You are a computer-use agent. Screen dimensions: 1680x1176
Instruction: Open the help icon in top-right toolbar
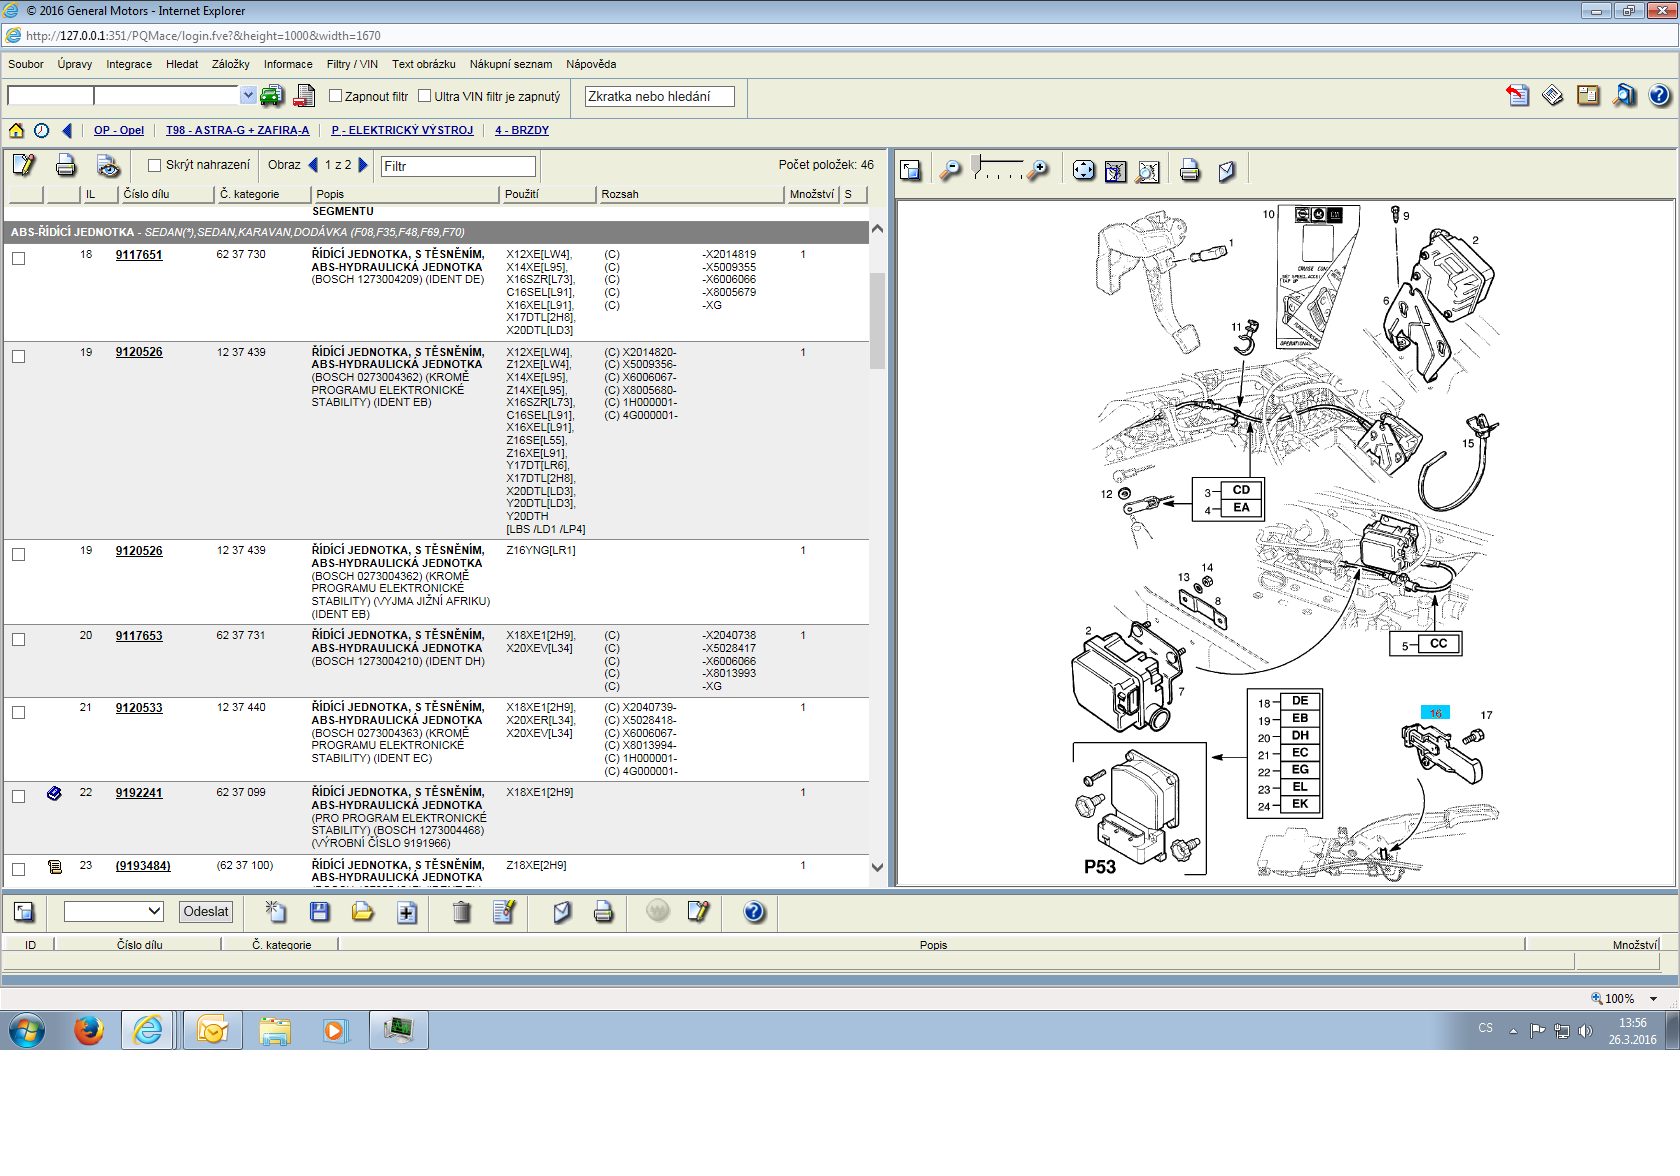(1659, 96)
